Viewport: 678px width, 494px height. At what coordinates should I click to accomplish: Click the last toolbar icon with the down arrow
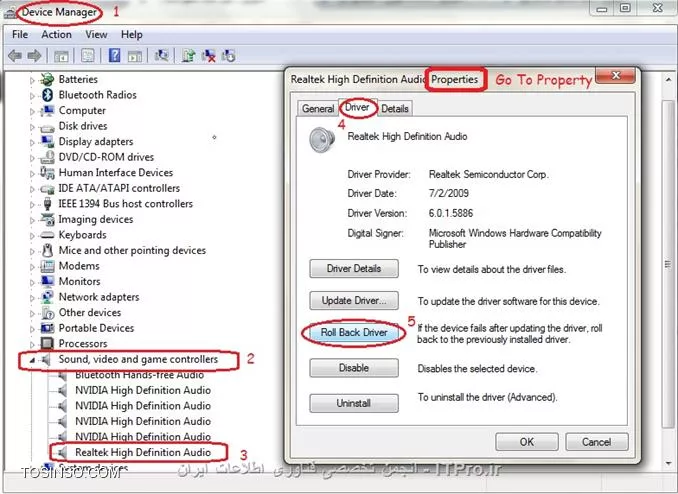tap(229, 56)
